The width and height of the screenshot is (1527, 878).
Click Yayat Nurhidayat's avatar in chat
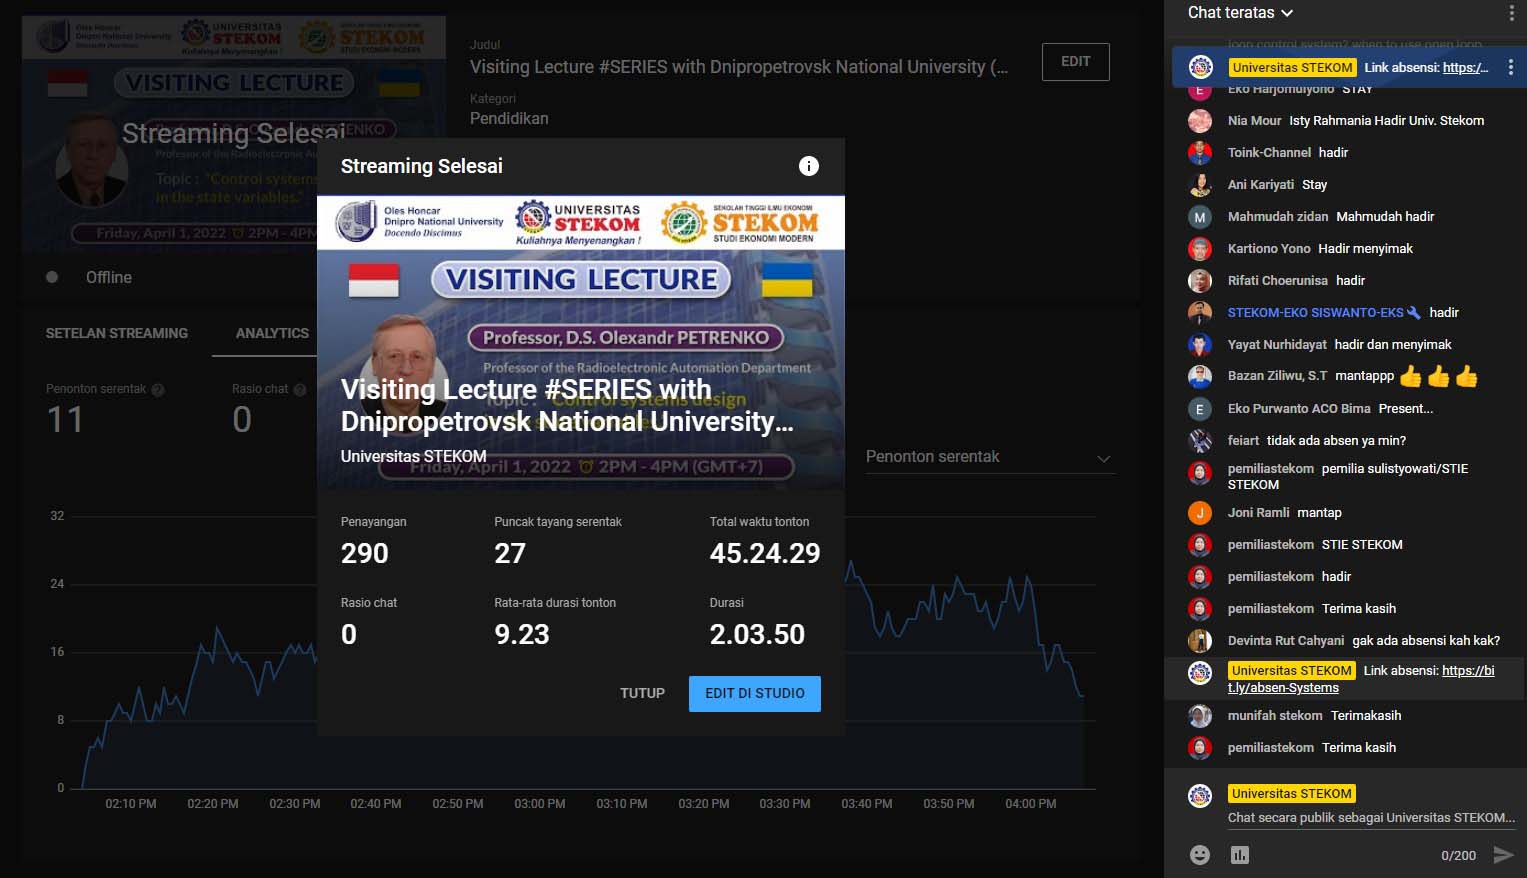(x=1200, y=345)
